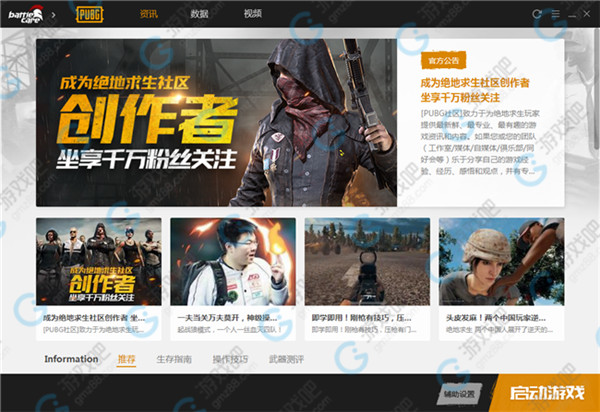
Task: Select the 推荐 category tab
Action: pos(126,359)
